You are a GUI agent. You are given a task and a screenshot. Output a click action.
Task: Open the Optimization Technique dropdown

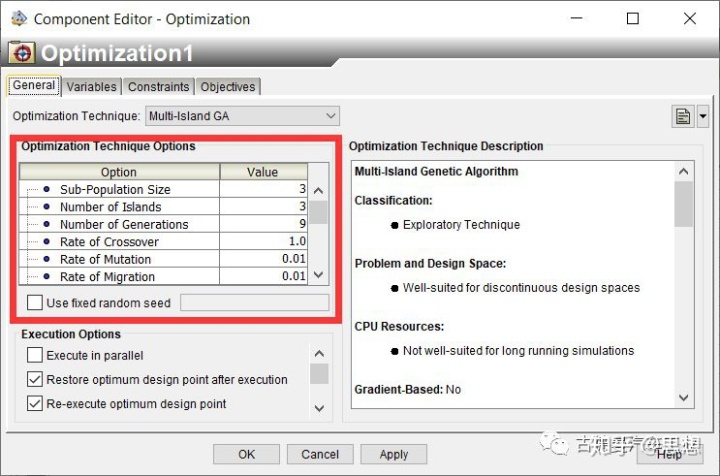pyautogui.click(x=243, y=117)
